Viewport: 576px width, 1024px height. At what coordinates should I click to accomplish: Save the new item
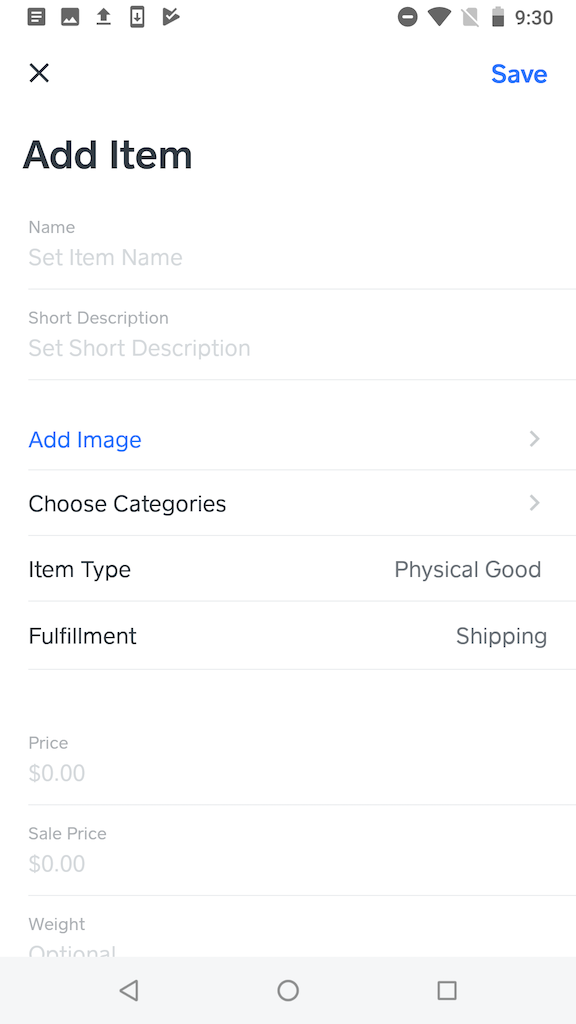pos(519,73)
